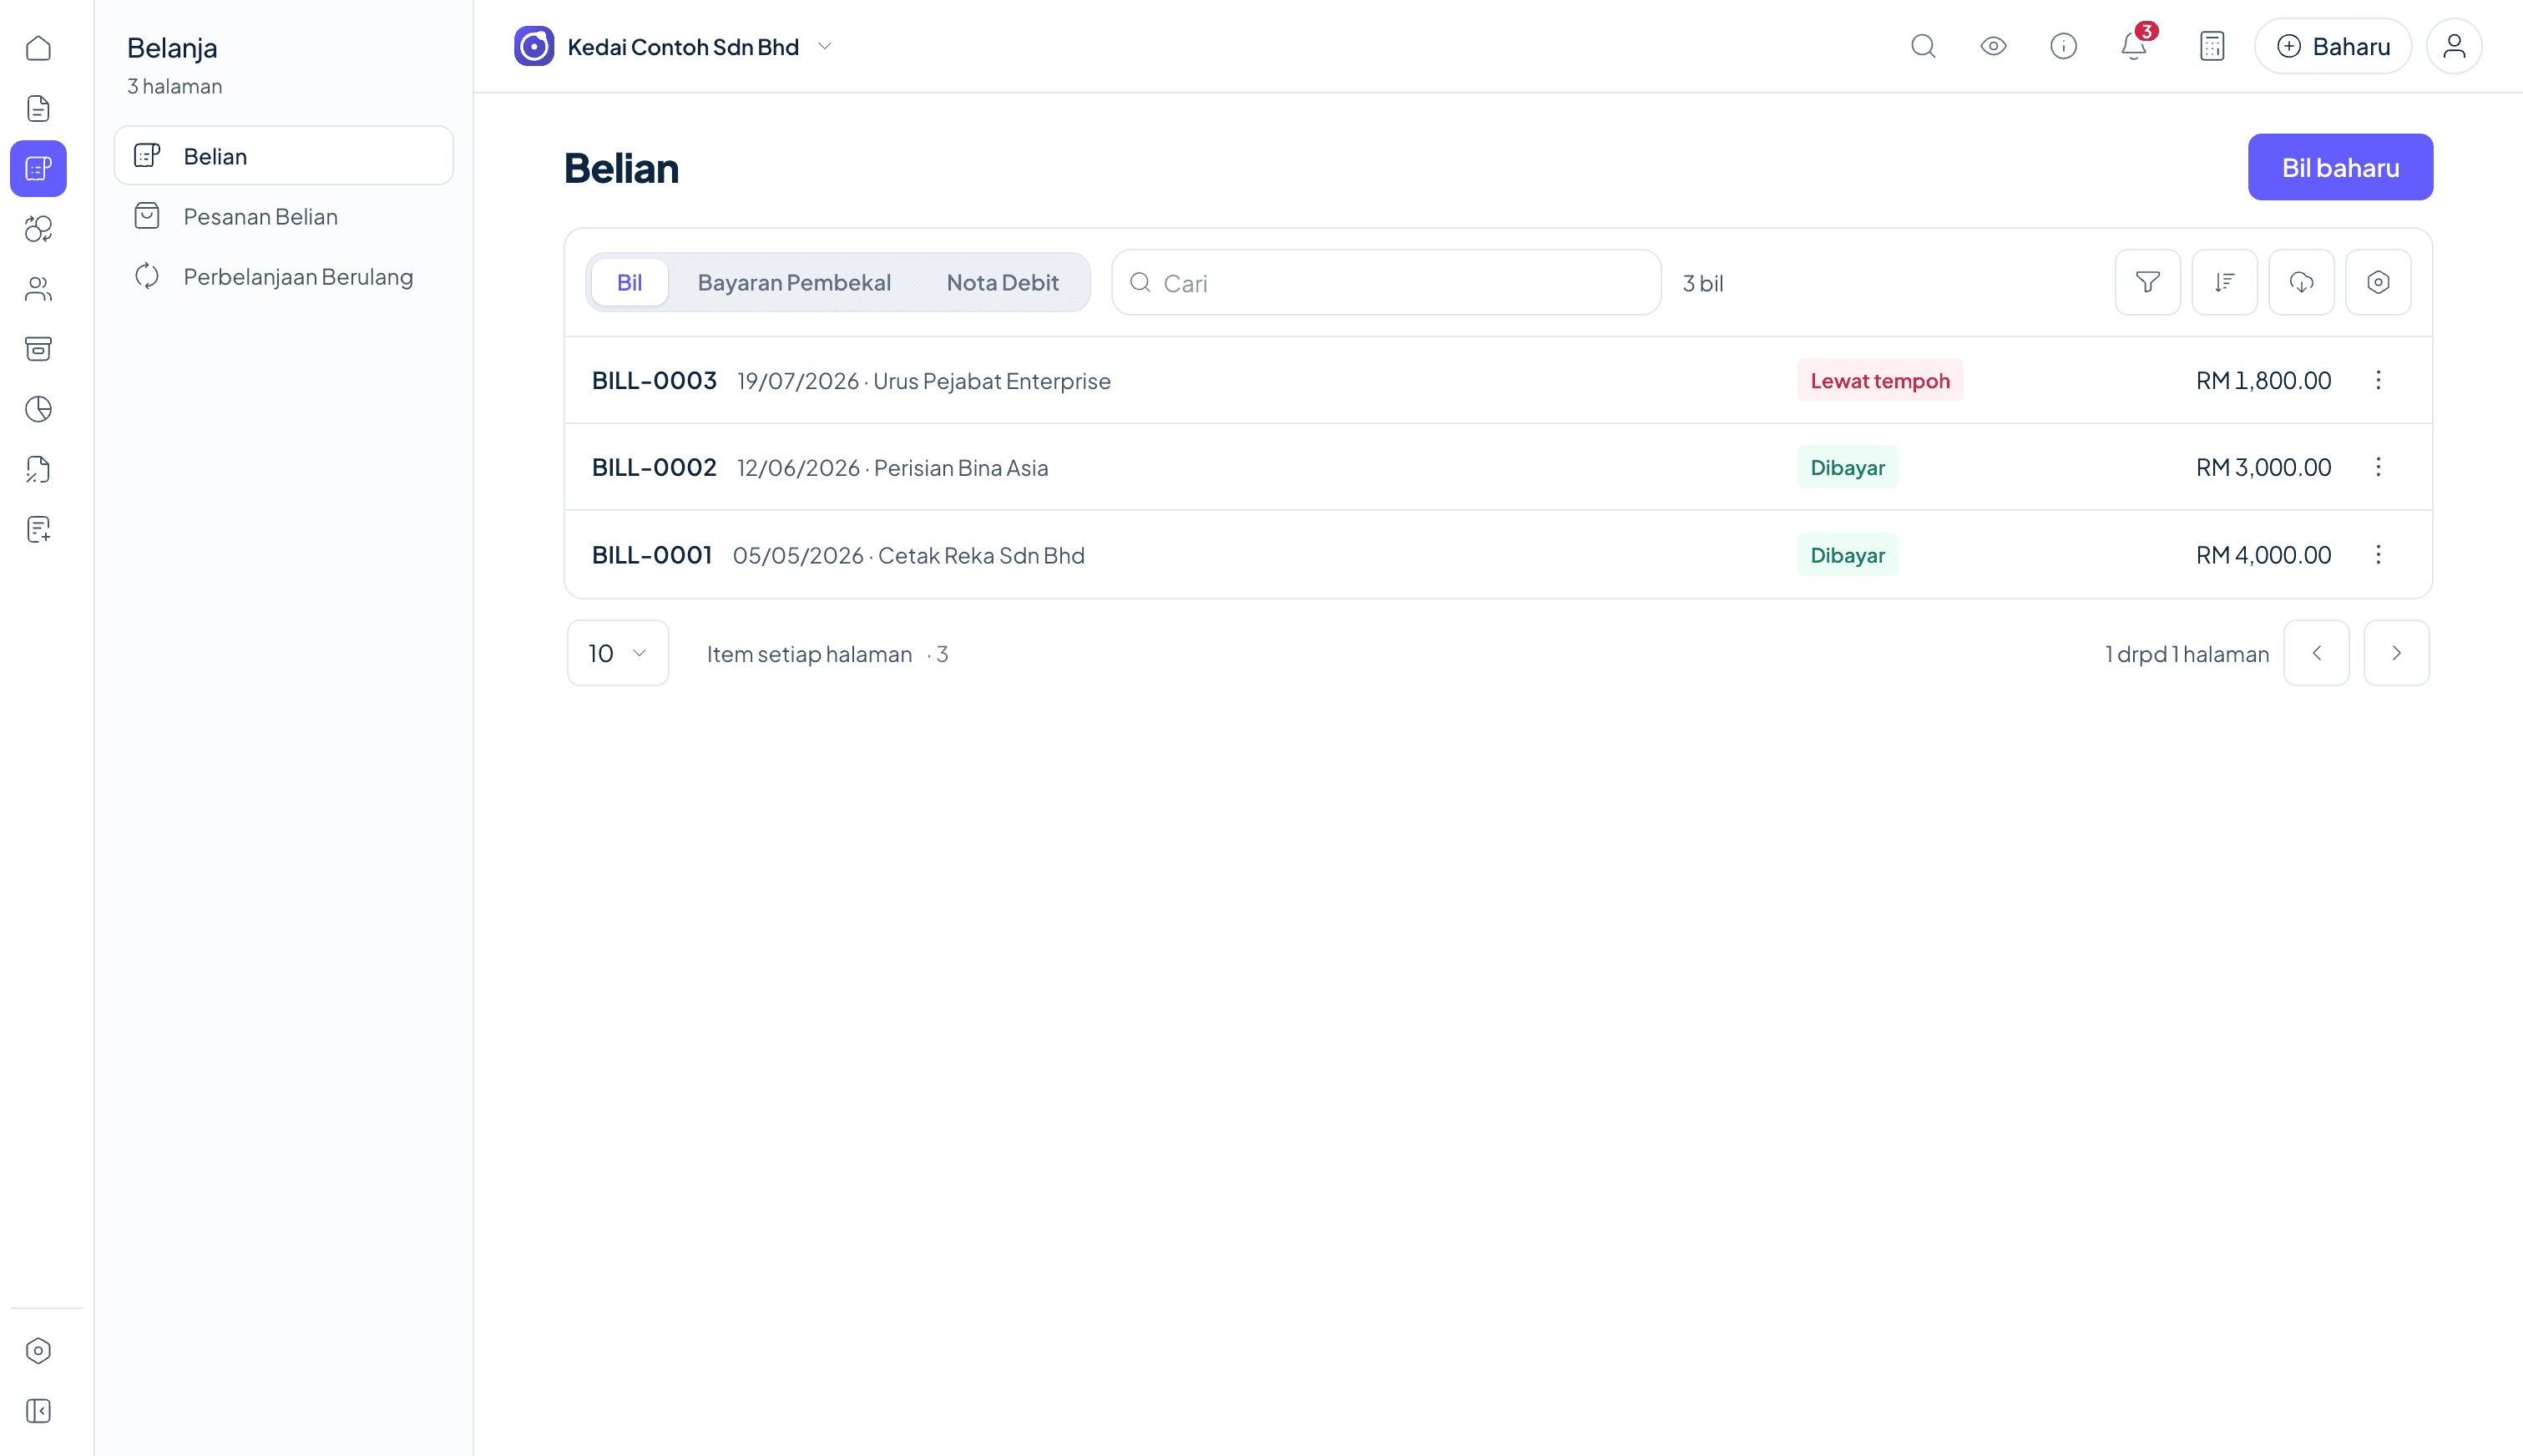Click the Baharu button in top bar
The image size is (2523, 1456).
(x=2333, y=46)
